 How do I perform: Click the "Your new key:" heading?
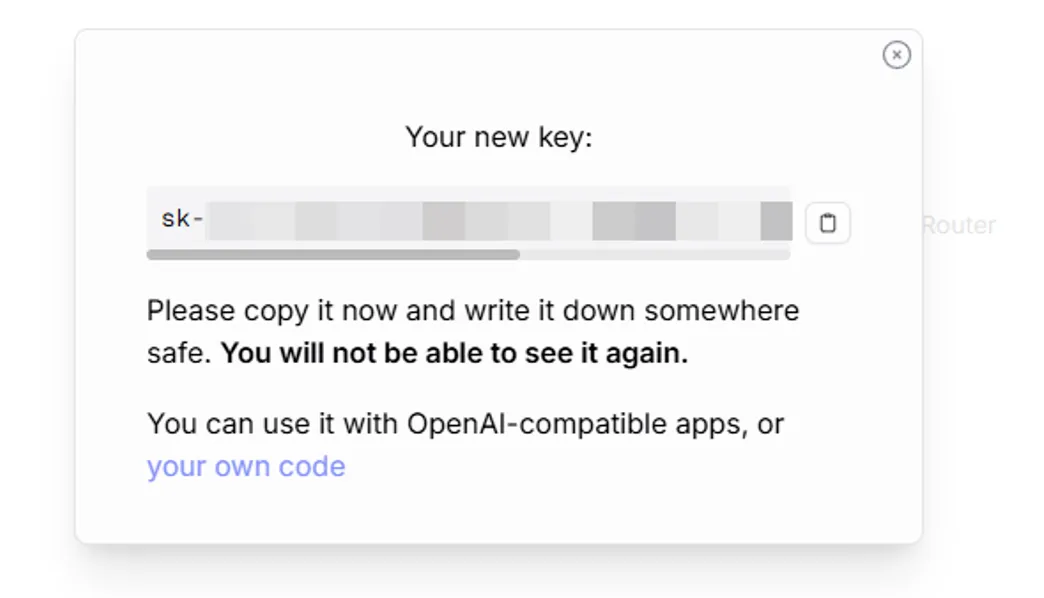click(x=498, y=137)
